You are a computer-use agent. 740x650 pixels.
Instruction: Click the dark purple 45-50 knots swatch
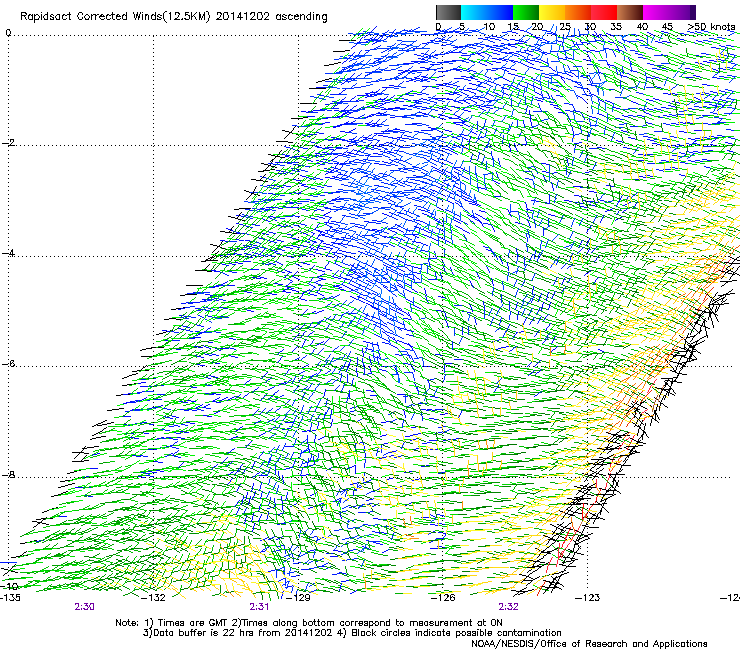click(x=682, y=12)
